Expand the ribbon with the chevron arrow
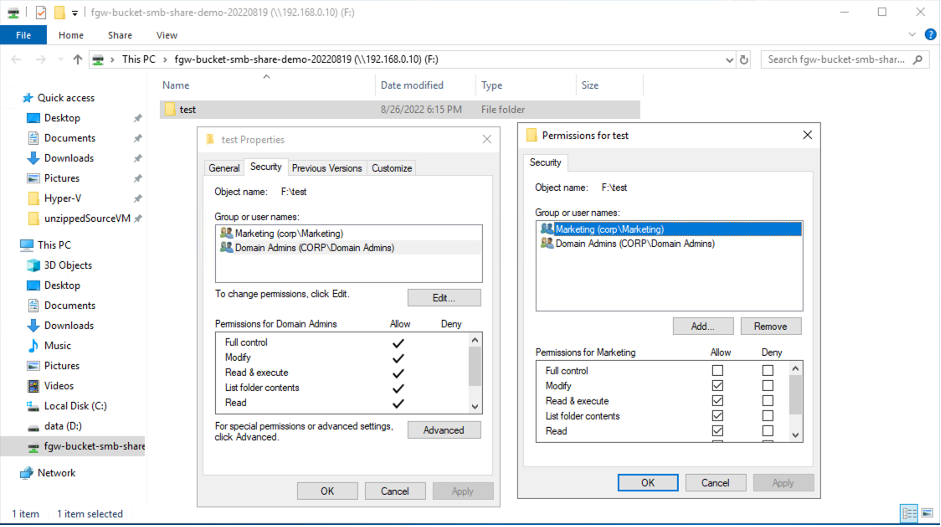 912,35
